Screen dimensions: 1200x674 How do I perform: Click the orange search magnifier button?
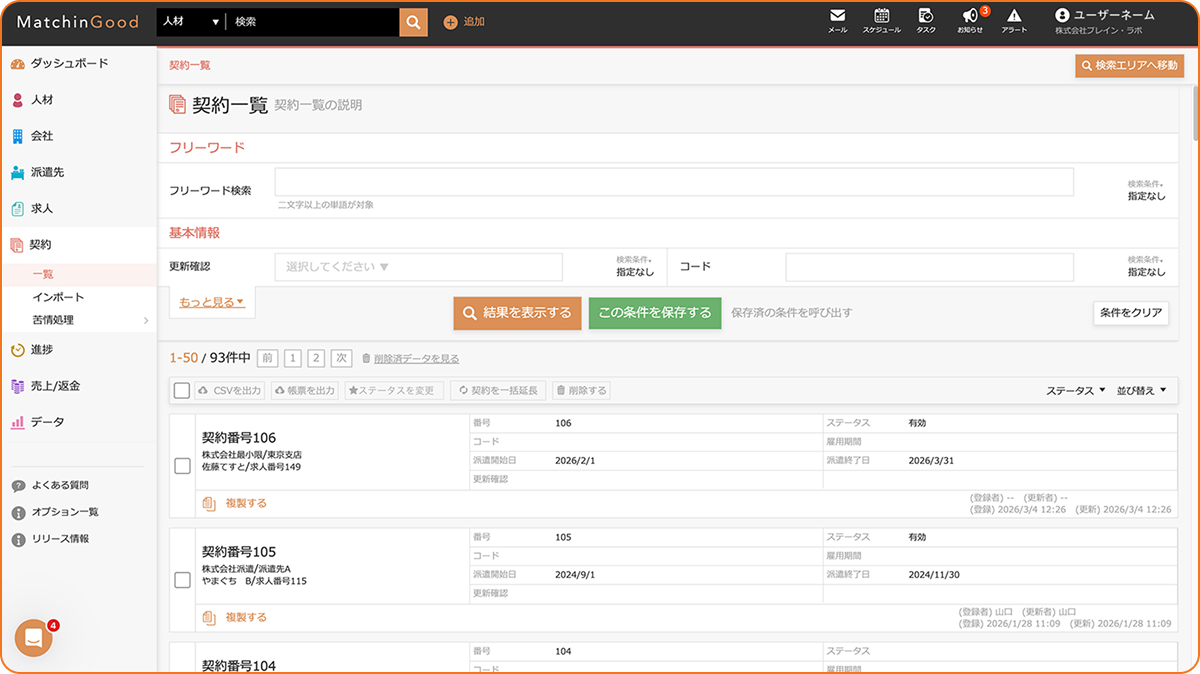(413, 22)
